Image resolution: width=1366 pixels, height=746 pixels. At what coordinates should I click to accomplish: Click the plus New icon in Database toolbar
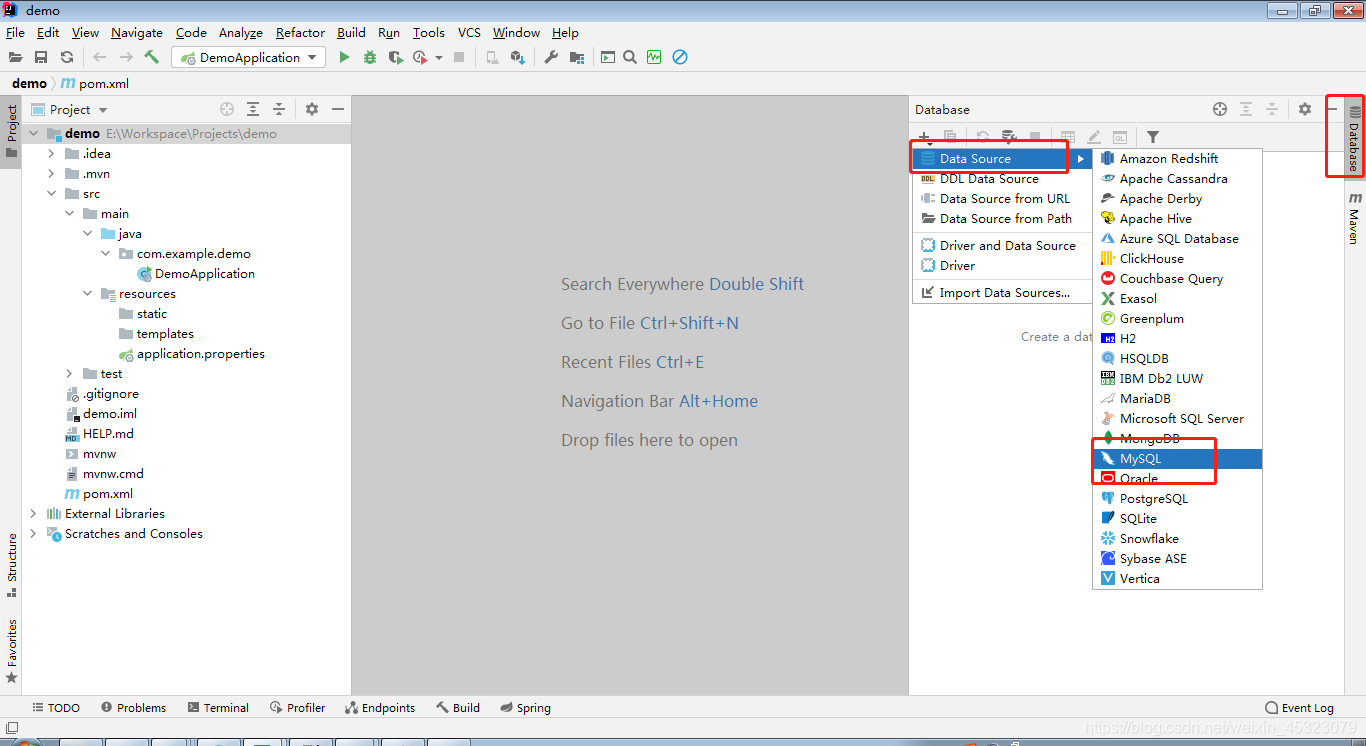(924, 137)
